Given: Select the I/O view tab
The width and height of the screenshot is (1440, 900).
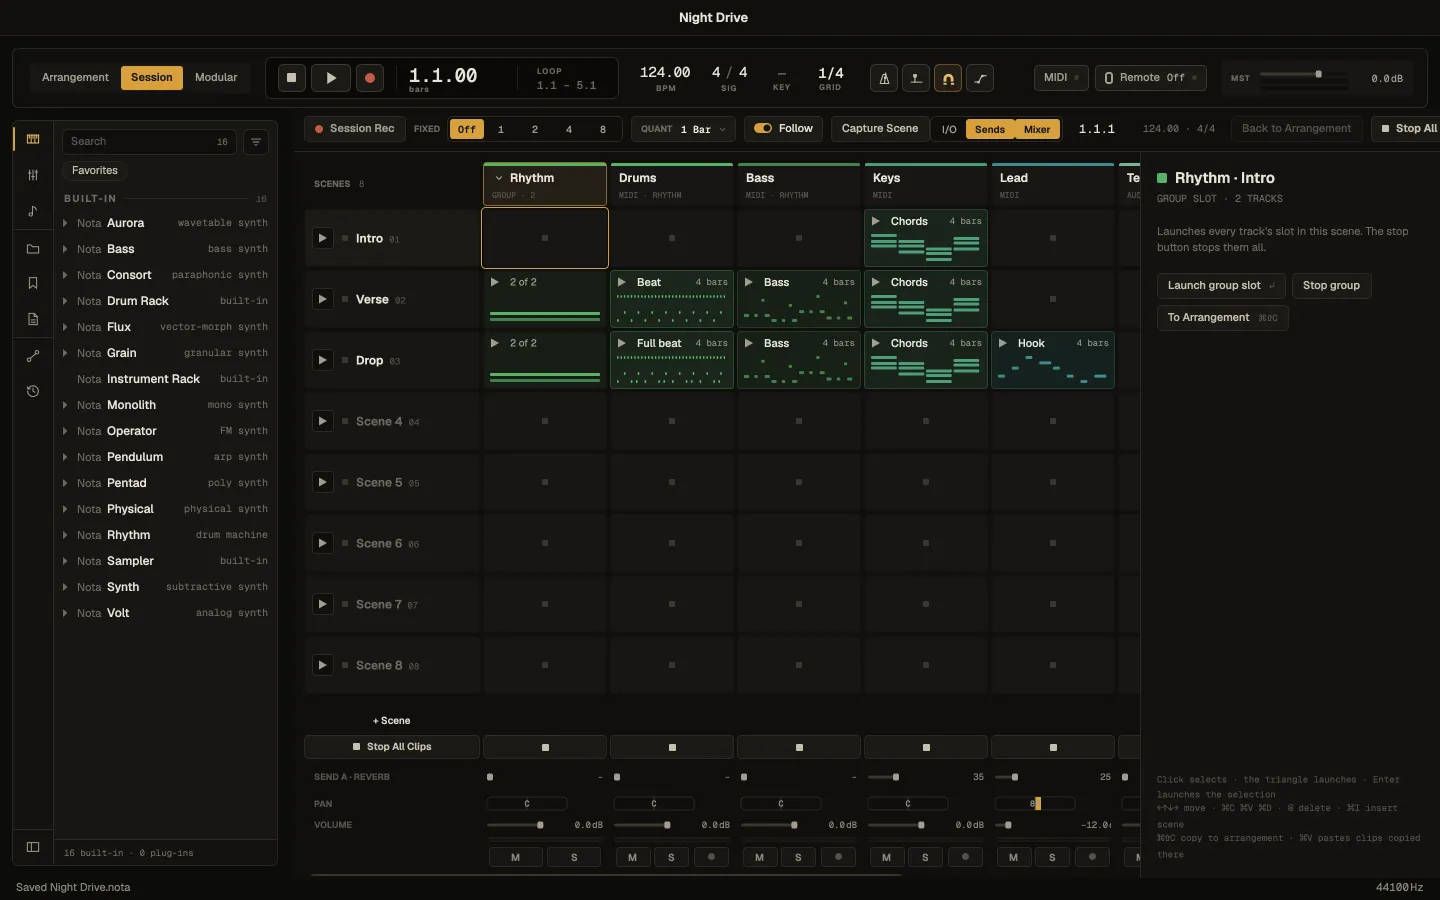Looking at the screenshot, I should (x=949, y=129).
